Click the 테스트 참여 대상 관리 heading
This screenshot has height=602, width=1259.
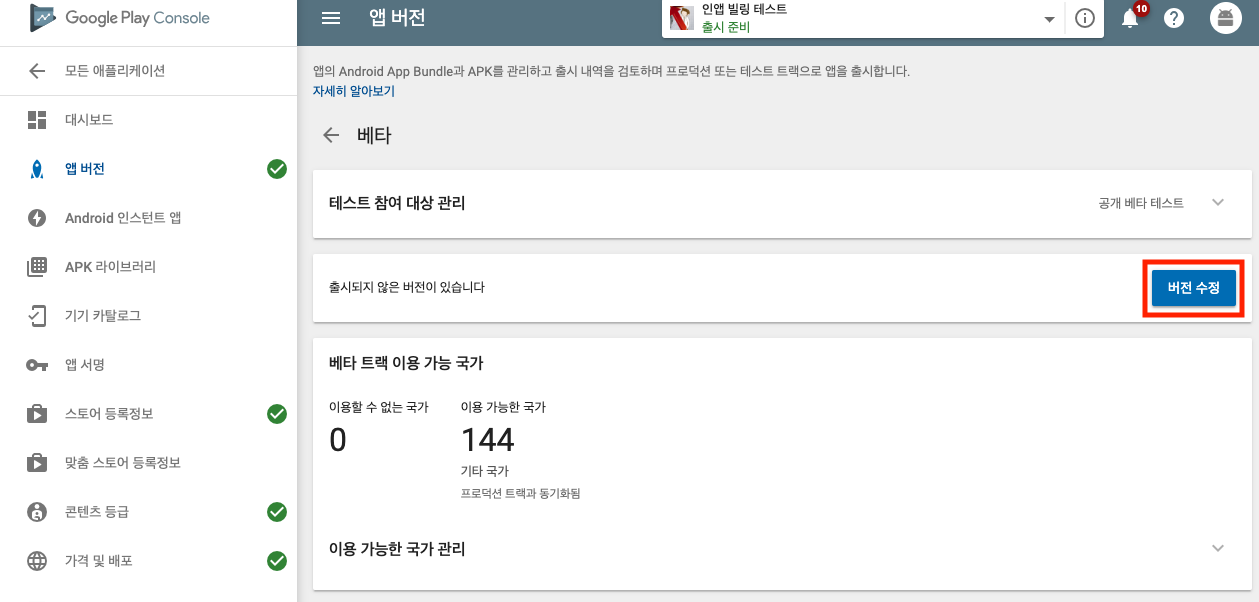click(397, 203)
